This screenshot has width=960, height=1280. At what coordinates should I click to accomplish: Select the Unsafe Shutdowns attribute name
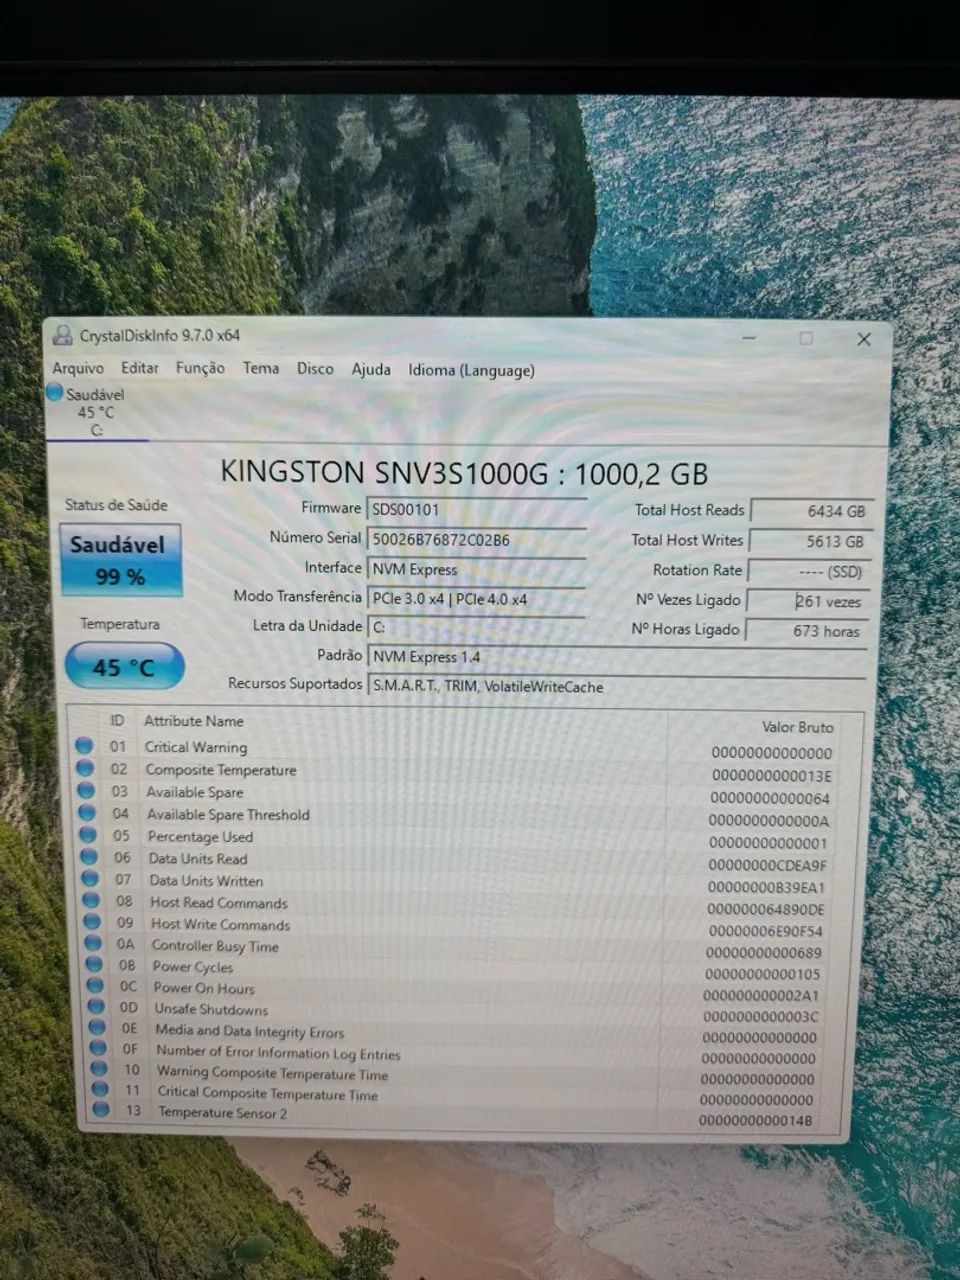(212, 1009)
